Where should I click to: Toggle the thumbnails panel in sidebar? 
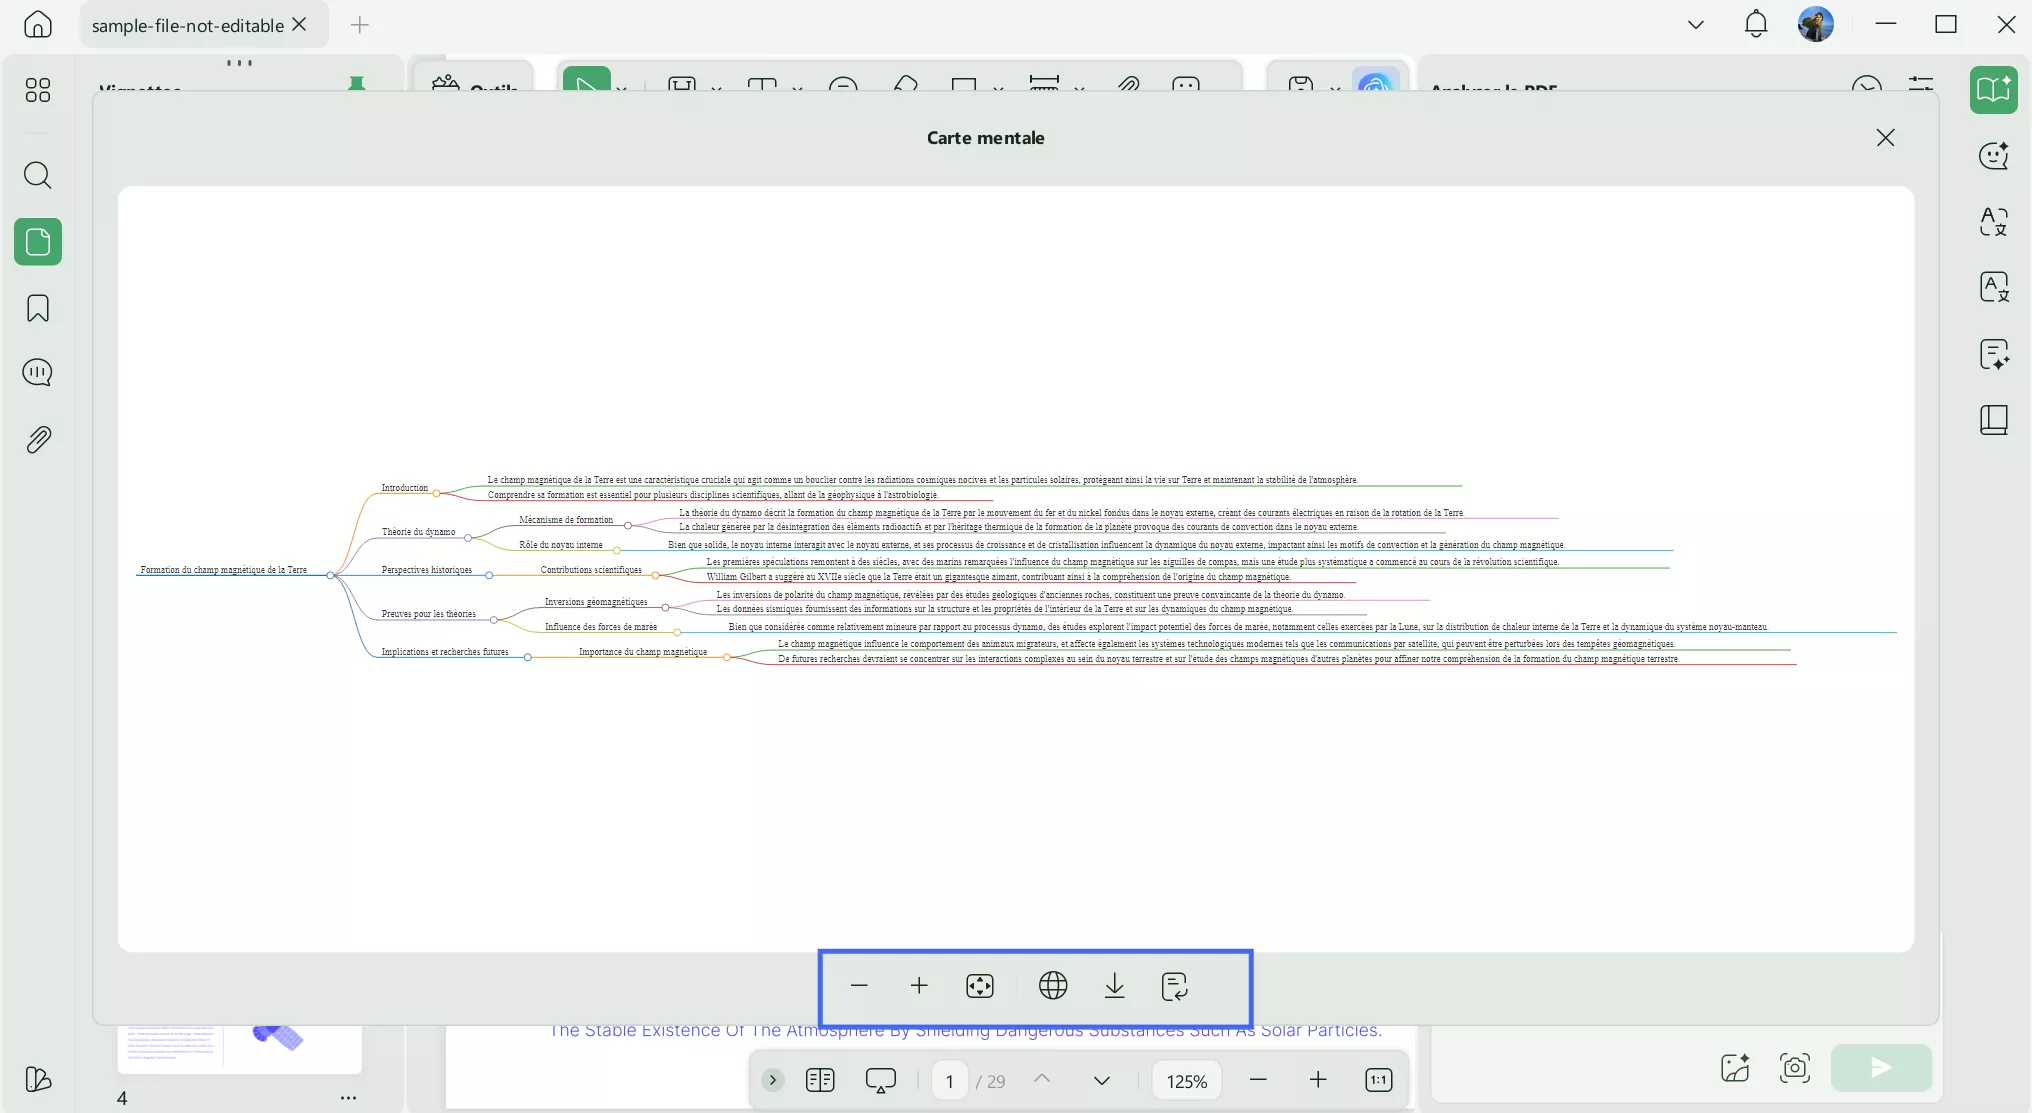click(38, 242)
